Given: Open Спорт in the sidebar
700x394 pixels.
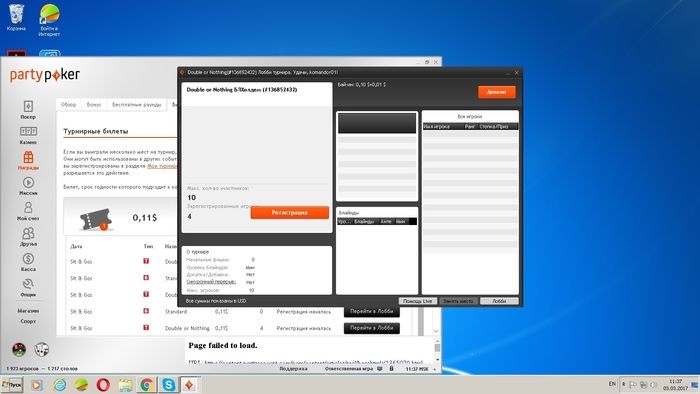Looking at the screenshot, I should (x=28, y=321).
